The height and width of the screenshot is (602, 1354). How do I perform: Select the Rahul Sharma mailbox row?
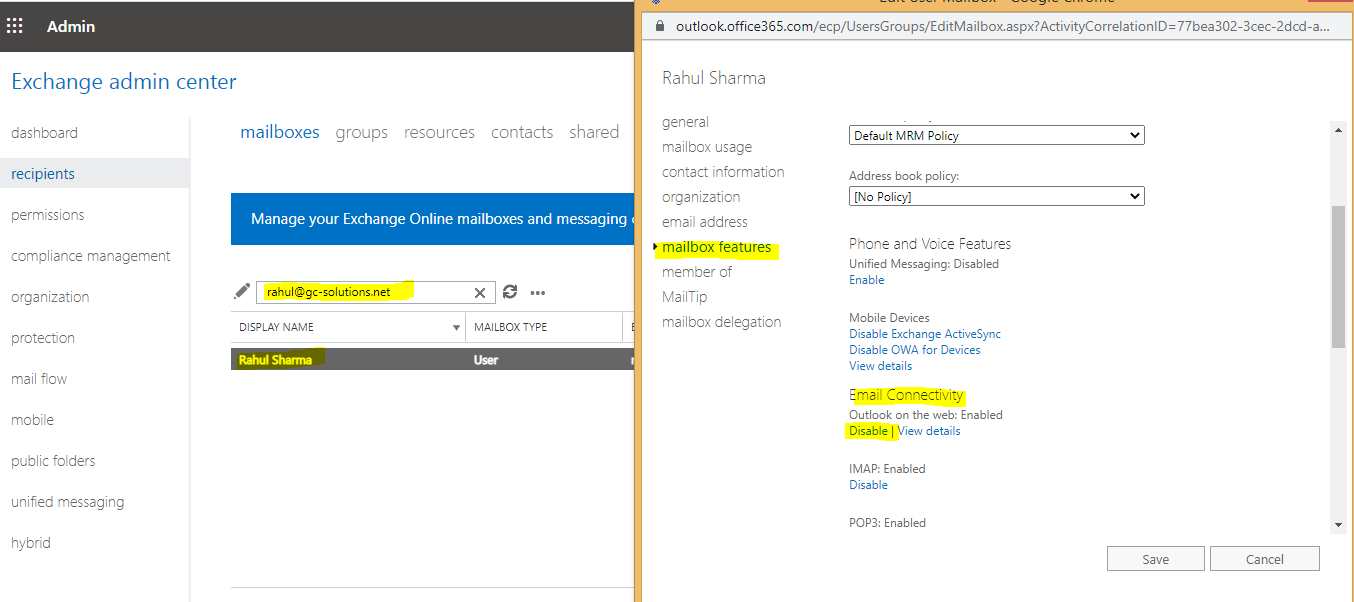click(432, 359)
